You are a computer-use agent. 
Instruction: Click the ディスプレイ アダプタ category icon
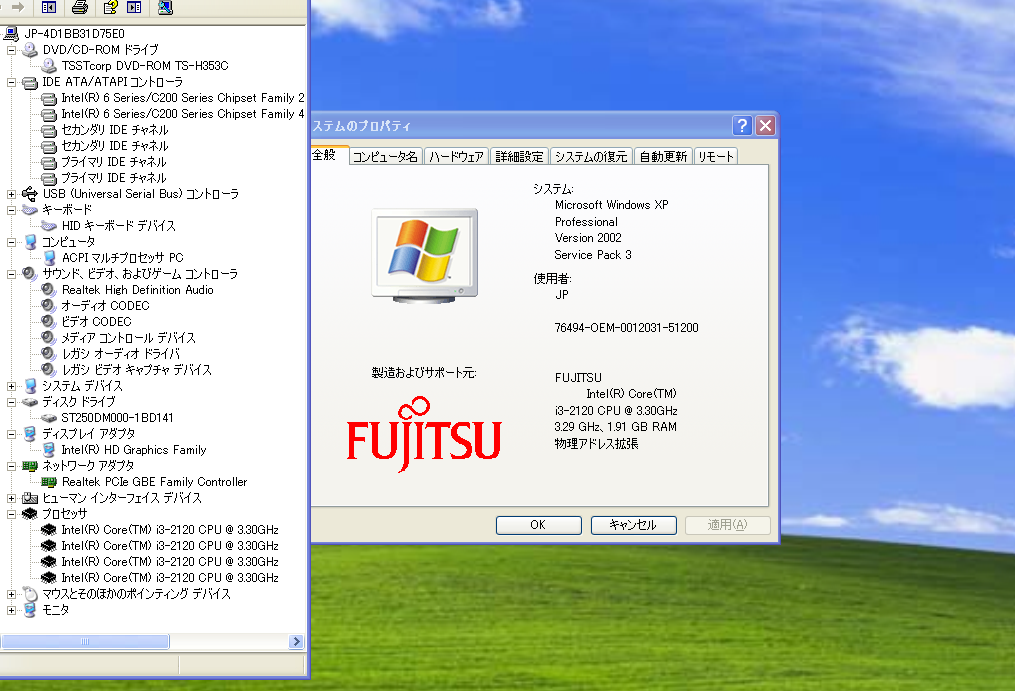click(30, 434)
